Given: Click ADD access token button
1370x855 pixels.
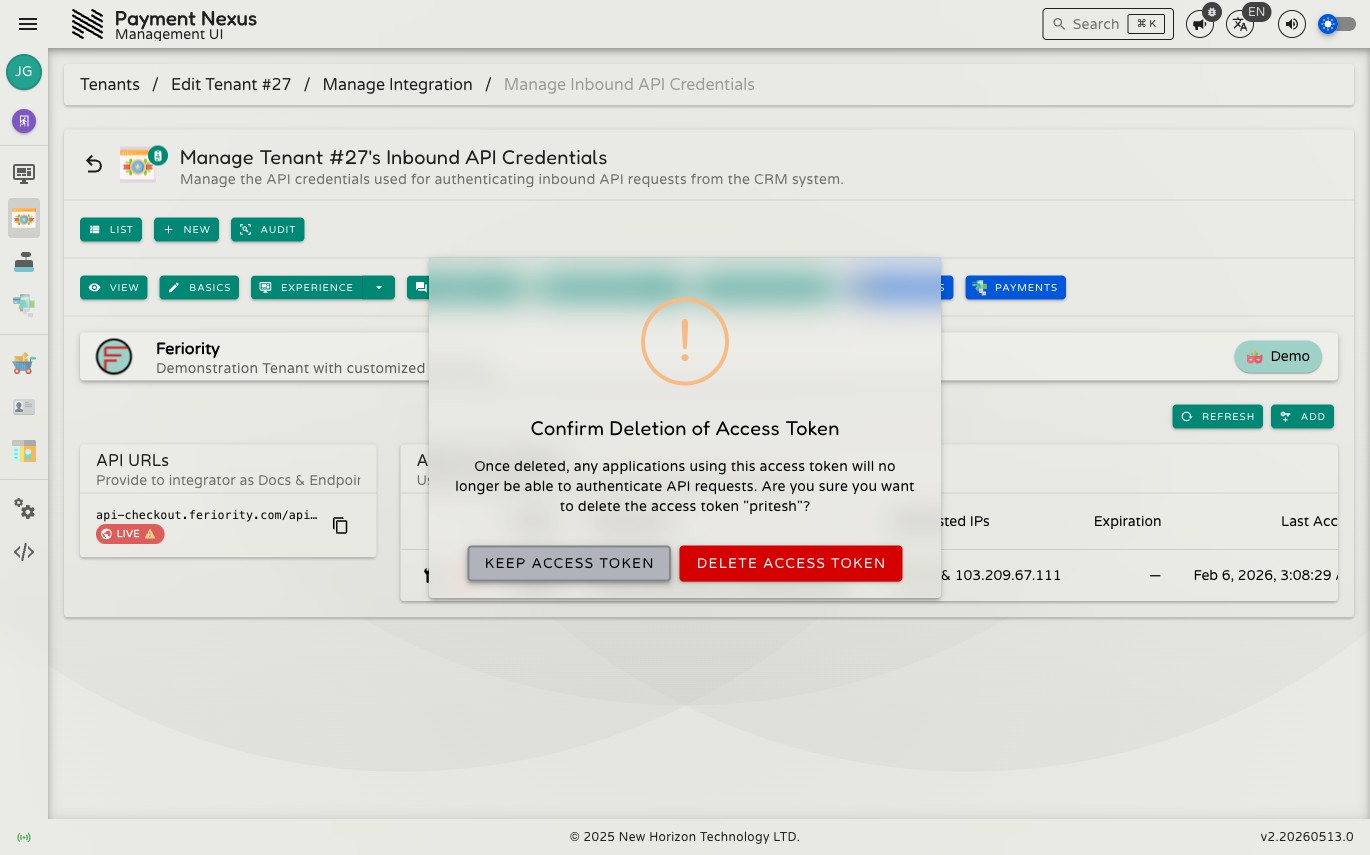Looking at the screenshot, I should click(x=1302, y=416).
